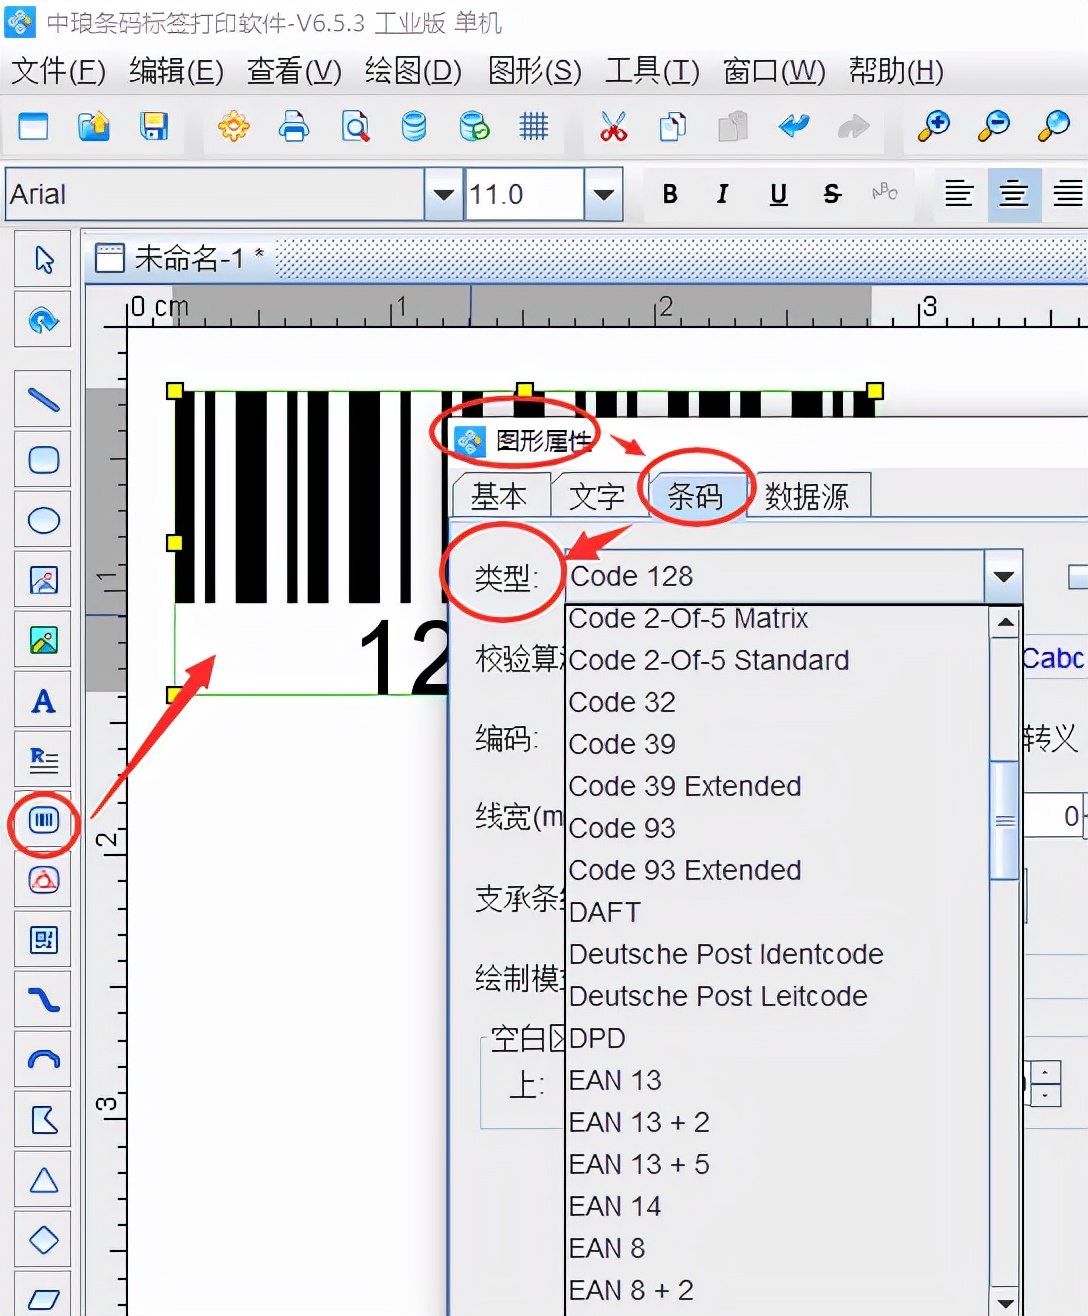Toggle bold text formatting
The image size is (1088, 1316).
click(x=670, y=194)
